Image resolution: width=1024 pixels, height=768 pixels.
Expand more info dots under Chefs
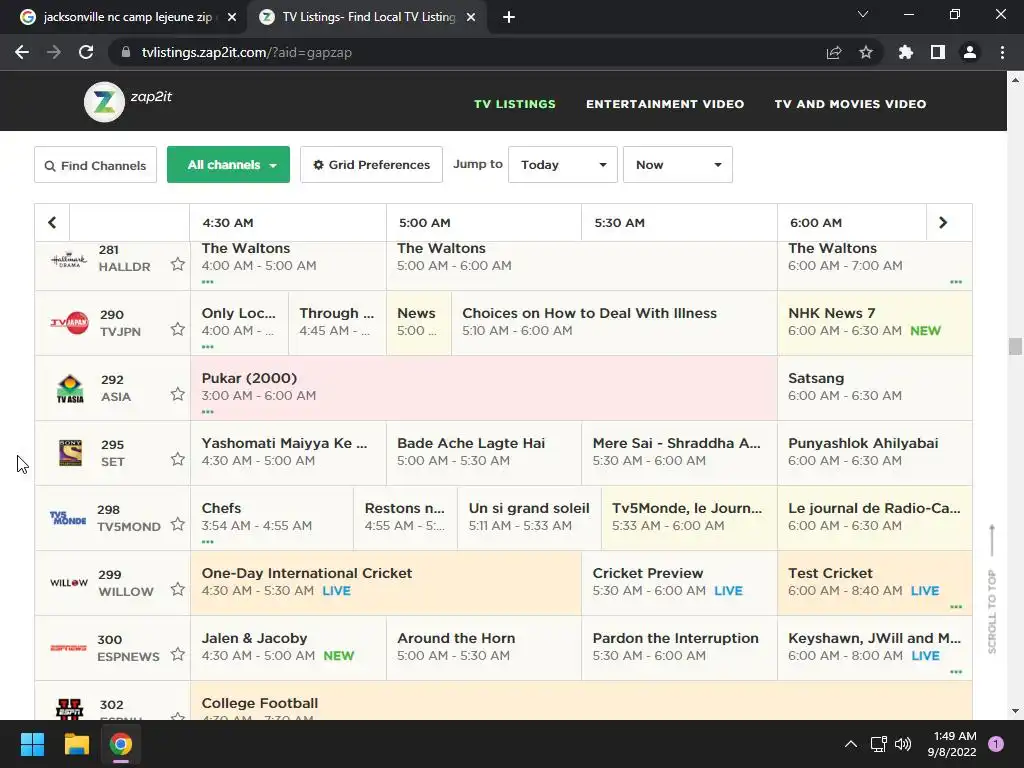pos(208,542)
